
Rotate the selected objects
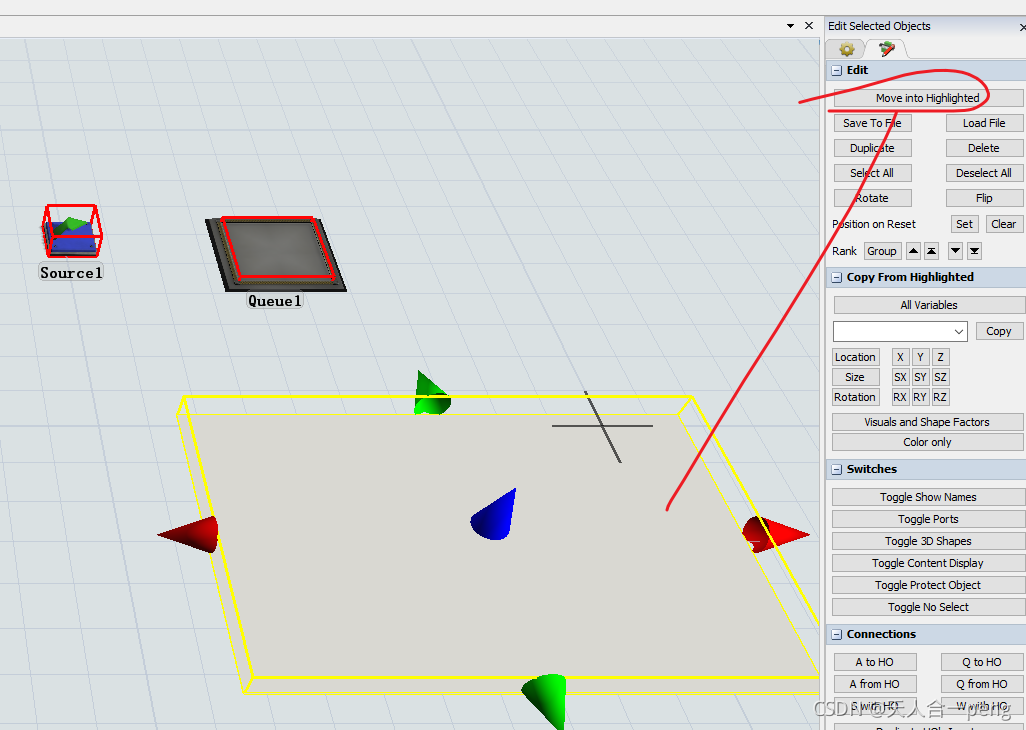872,198
